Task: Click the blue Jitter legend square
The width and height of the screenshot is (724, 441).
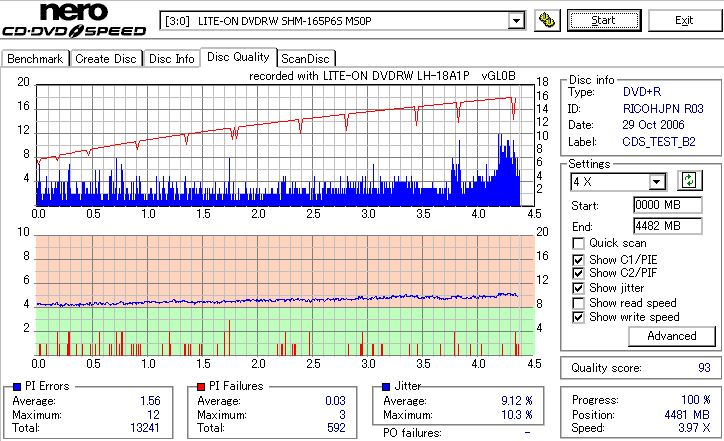Action: [x=386, y=387]
